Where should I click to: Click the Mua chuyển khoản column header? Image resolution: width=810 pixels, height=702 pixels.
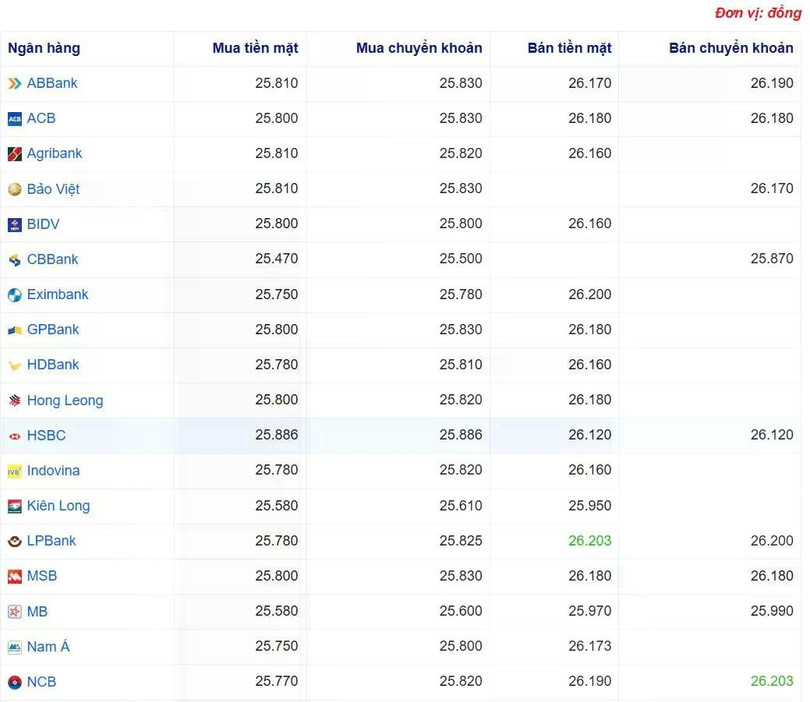419,48
